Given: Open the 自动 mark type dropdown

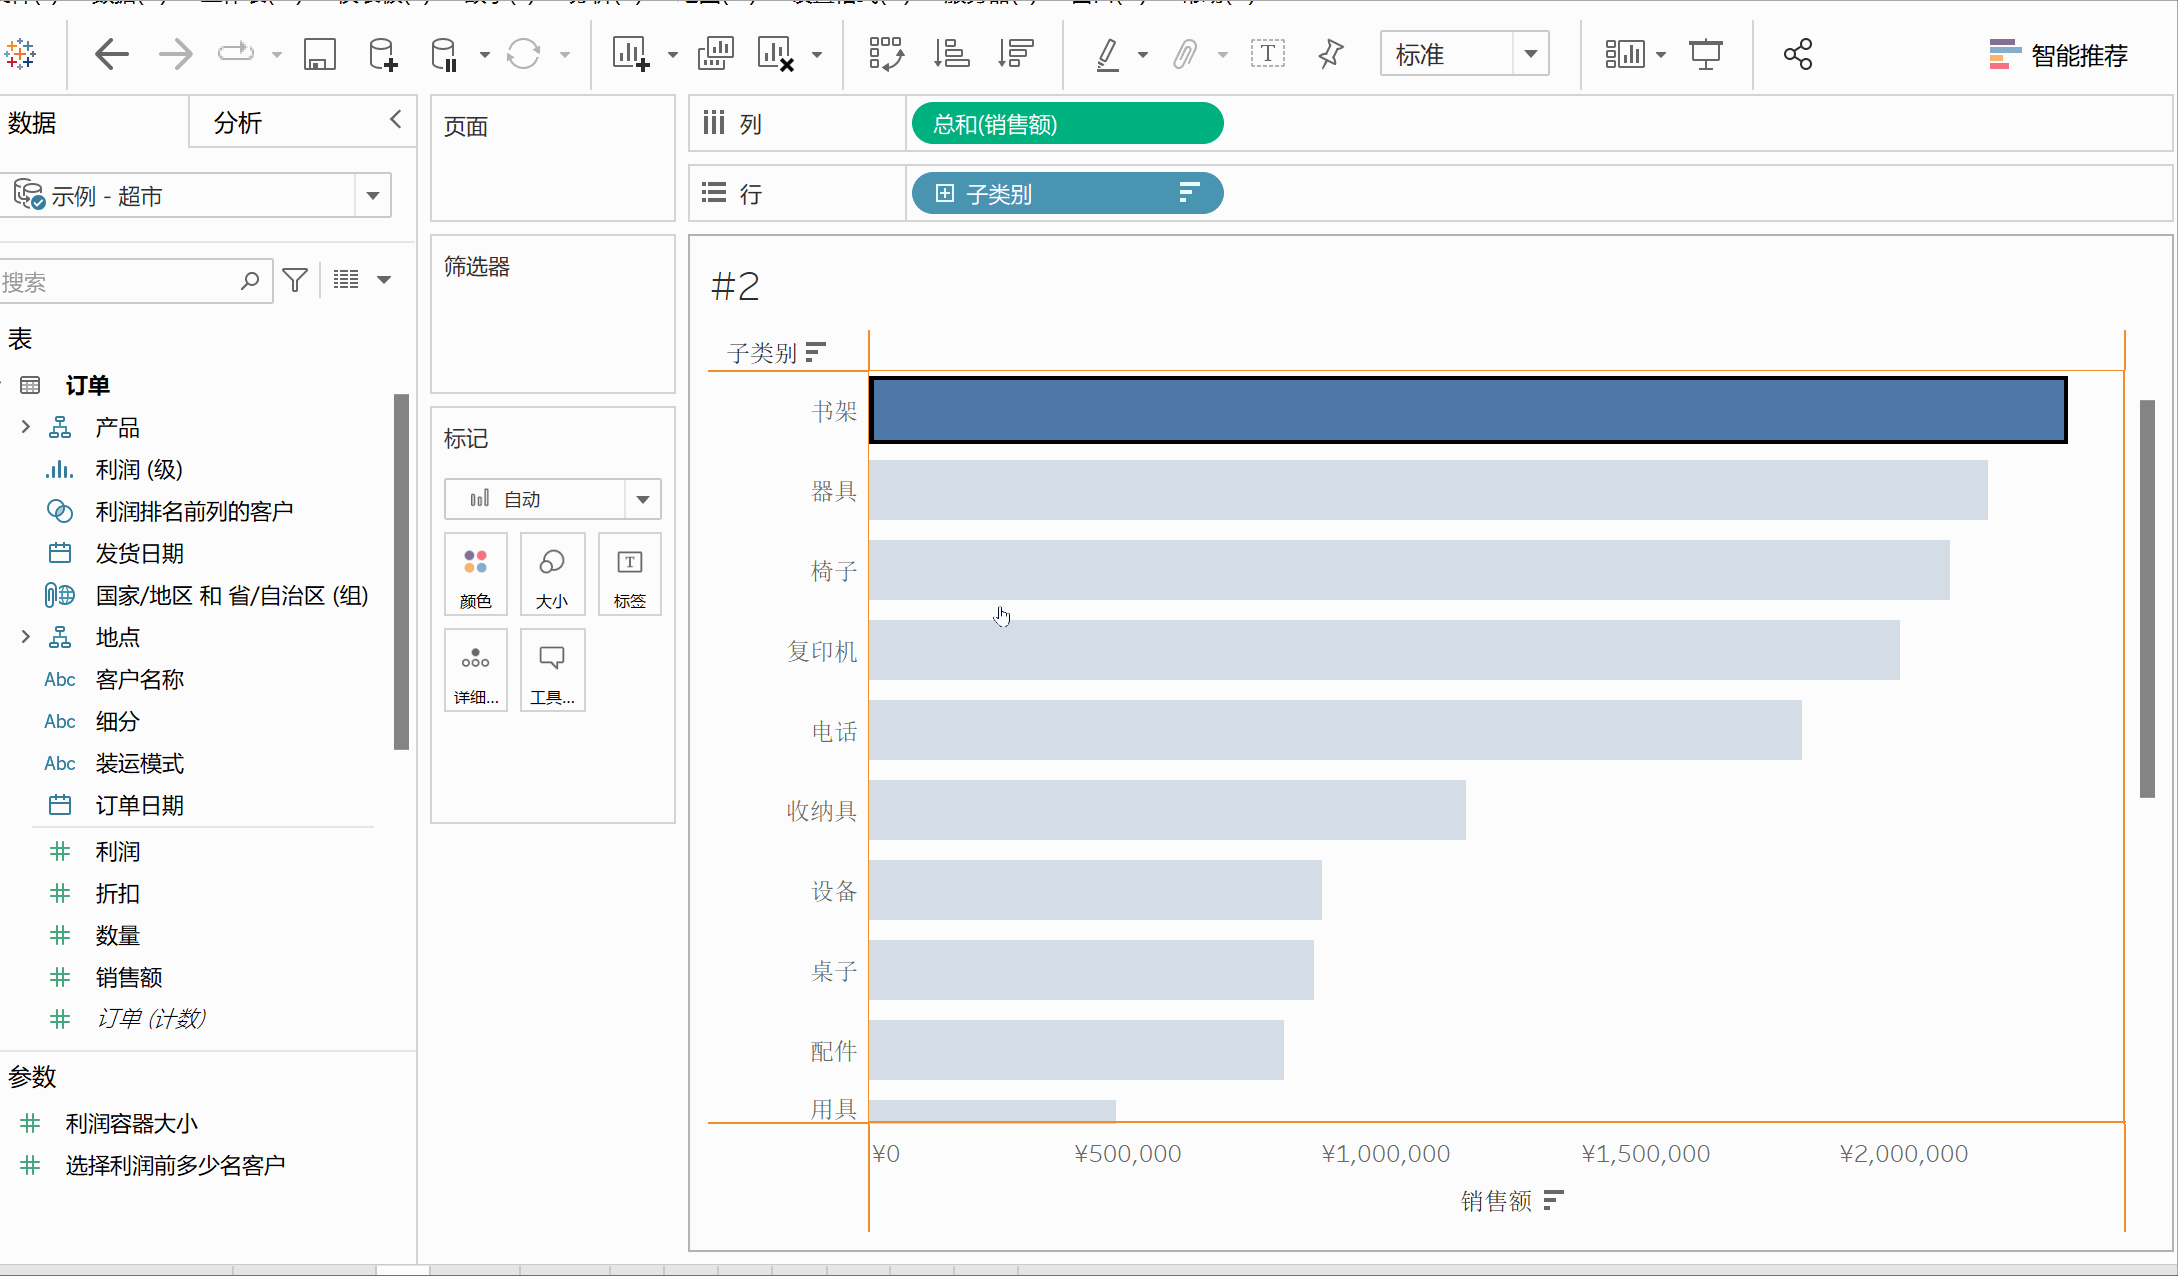Looking at the screenshot, I should pyautogui.click(x=643, y=498).
